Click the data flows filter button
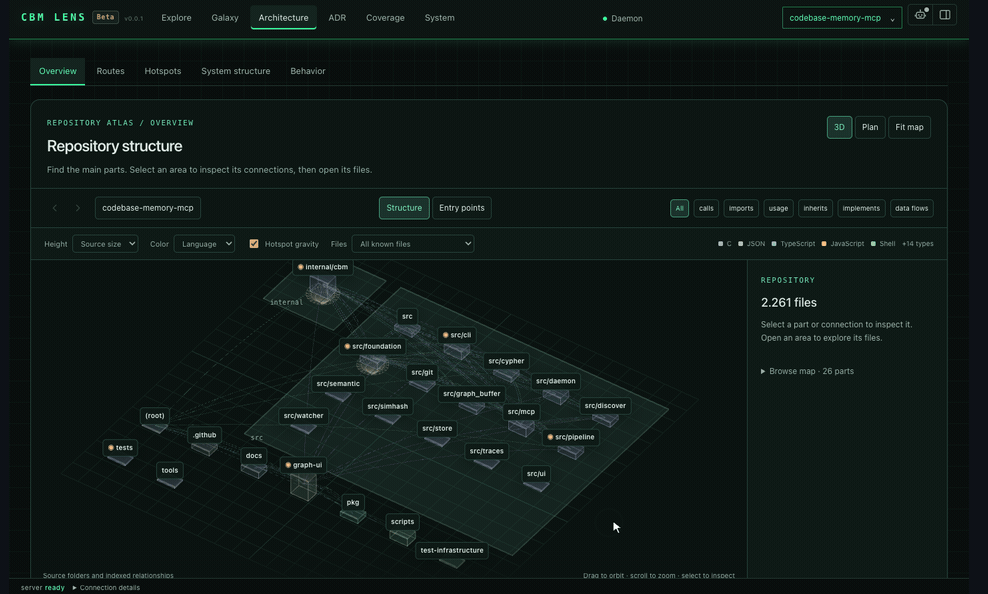The height and width of the screenshot is (594, 988). pyautogui.click(x=912, y=208)
